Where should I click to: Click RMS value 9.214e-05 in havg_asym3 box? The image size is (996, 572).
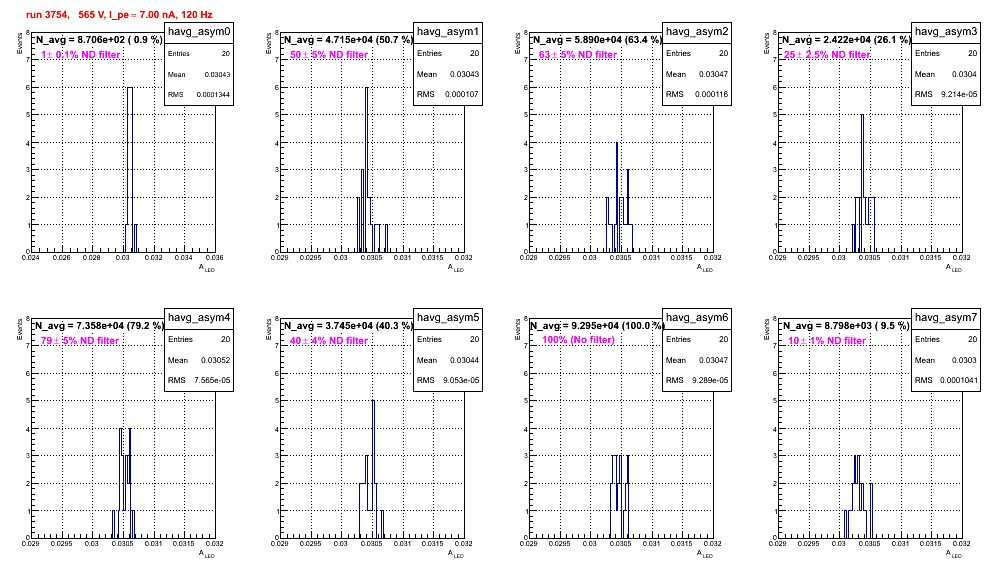[959, 94]
